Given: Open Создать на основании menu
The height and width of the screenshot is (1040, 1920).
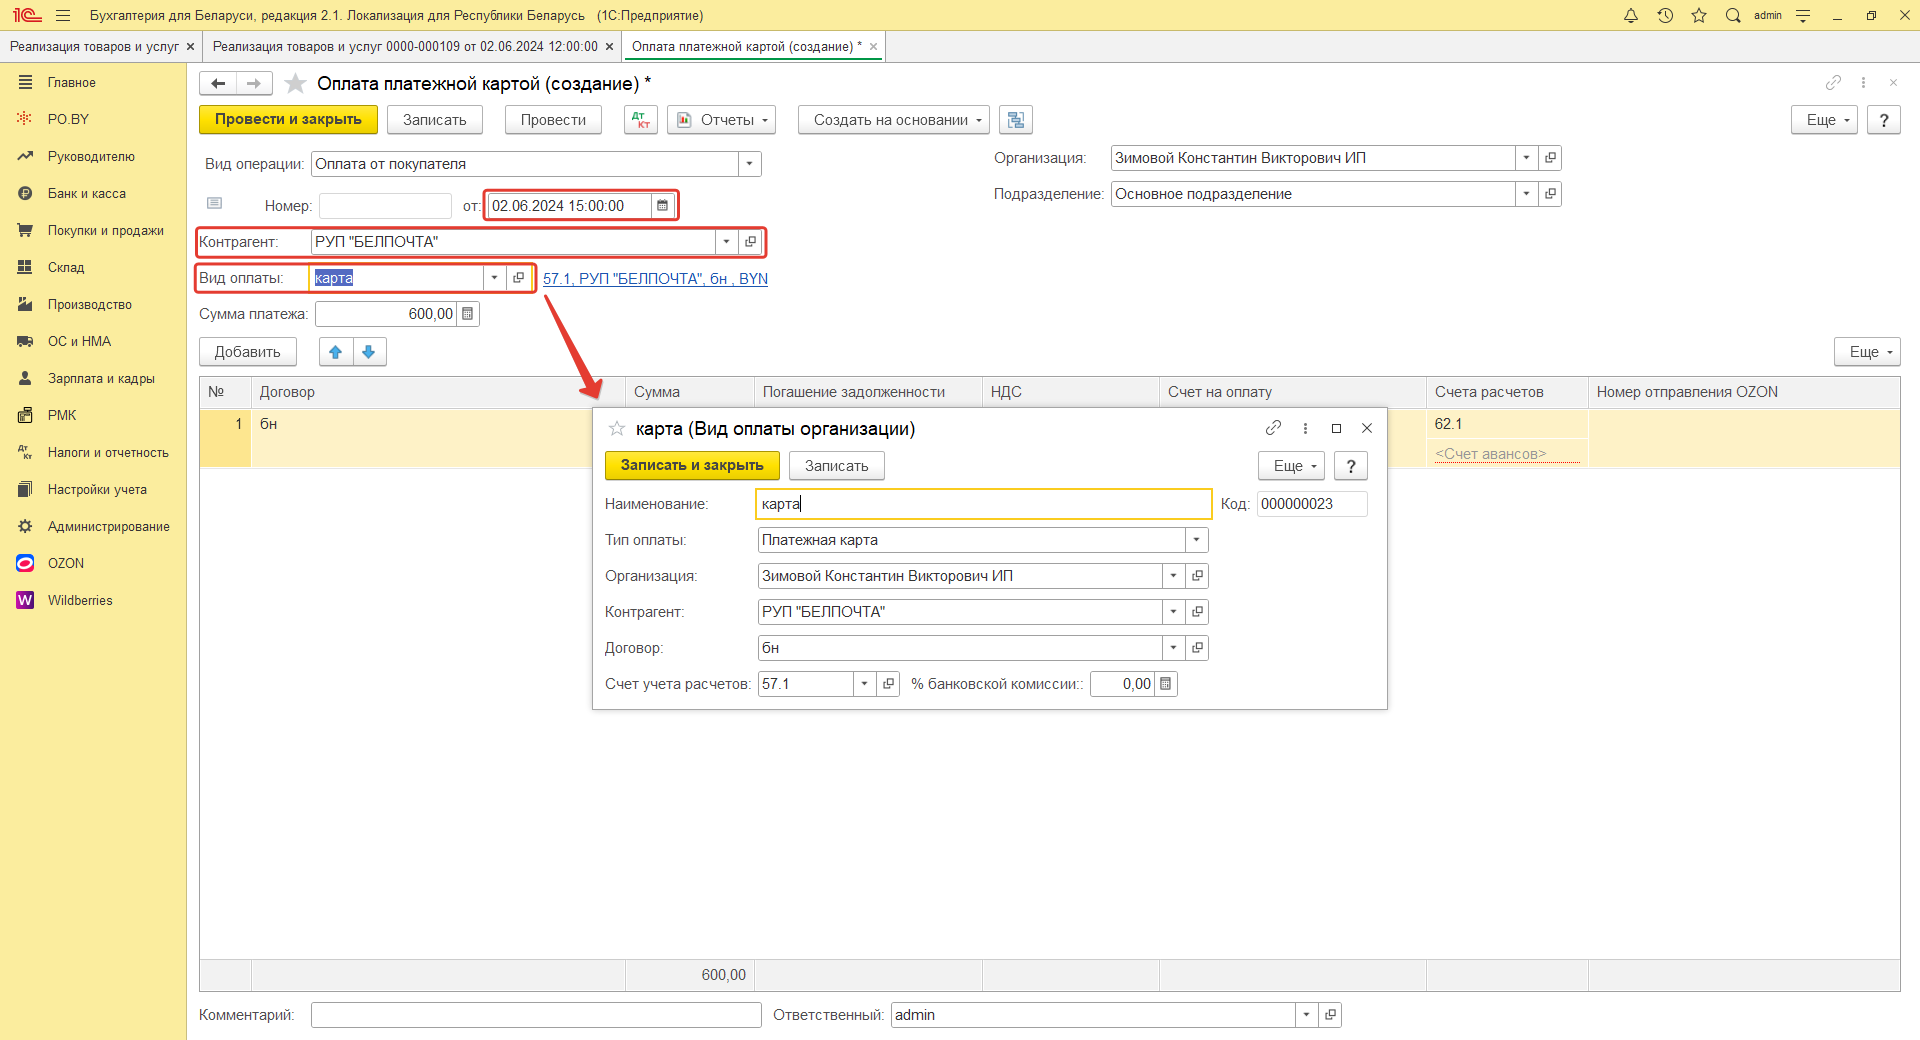Looking at the screenshot, I should [893, 120].
